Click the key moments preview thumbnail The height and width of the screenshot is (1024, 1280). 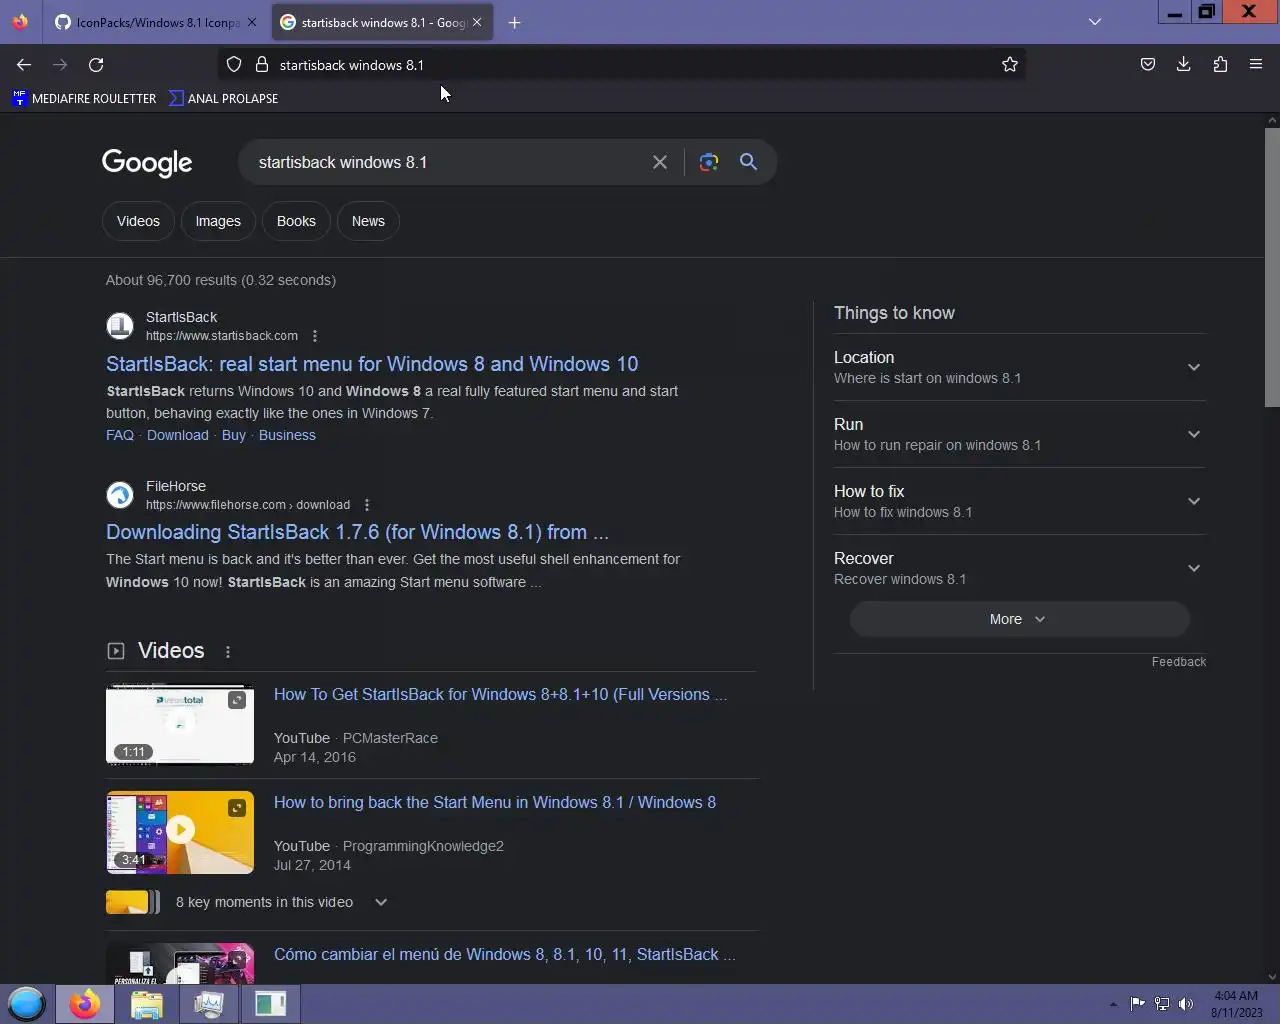click(132, 902)
